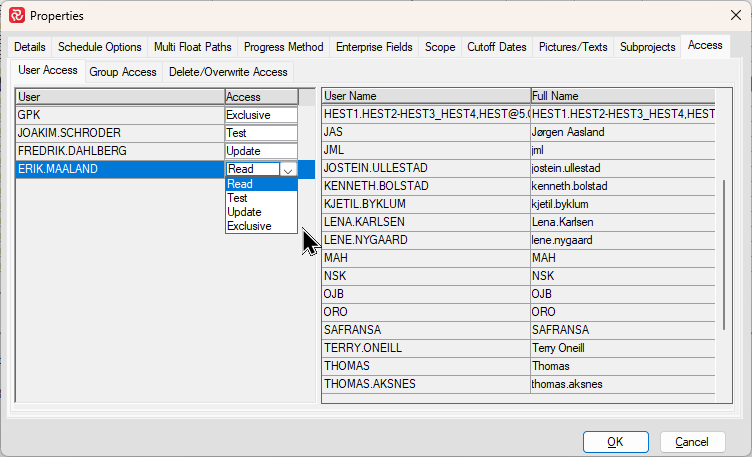Screen dimensions: 752x457
Task: Open the Access dropdown for ERIK.MAALAND
Action: [288, 170]
